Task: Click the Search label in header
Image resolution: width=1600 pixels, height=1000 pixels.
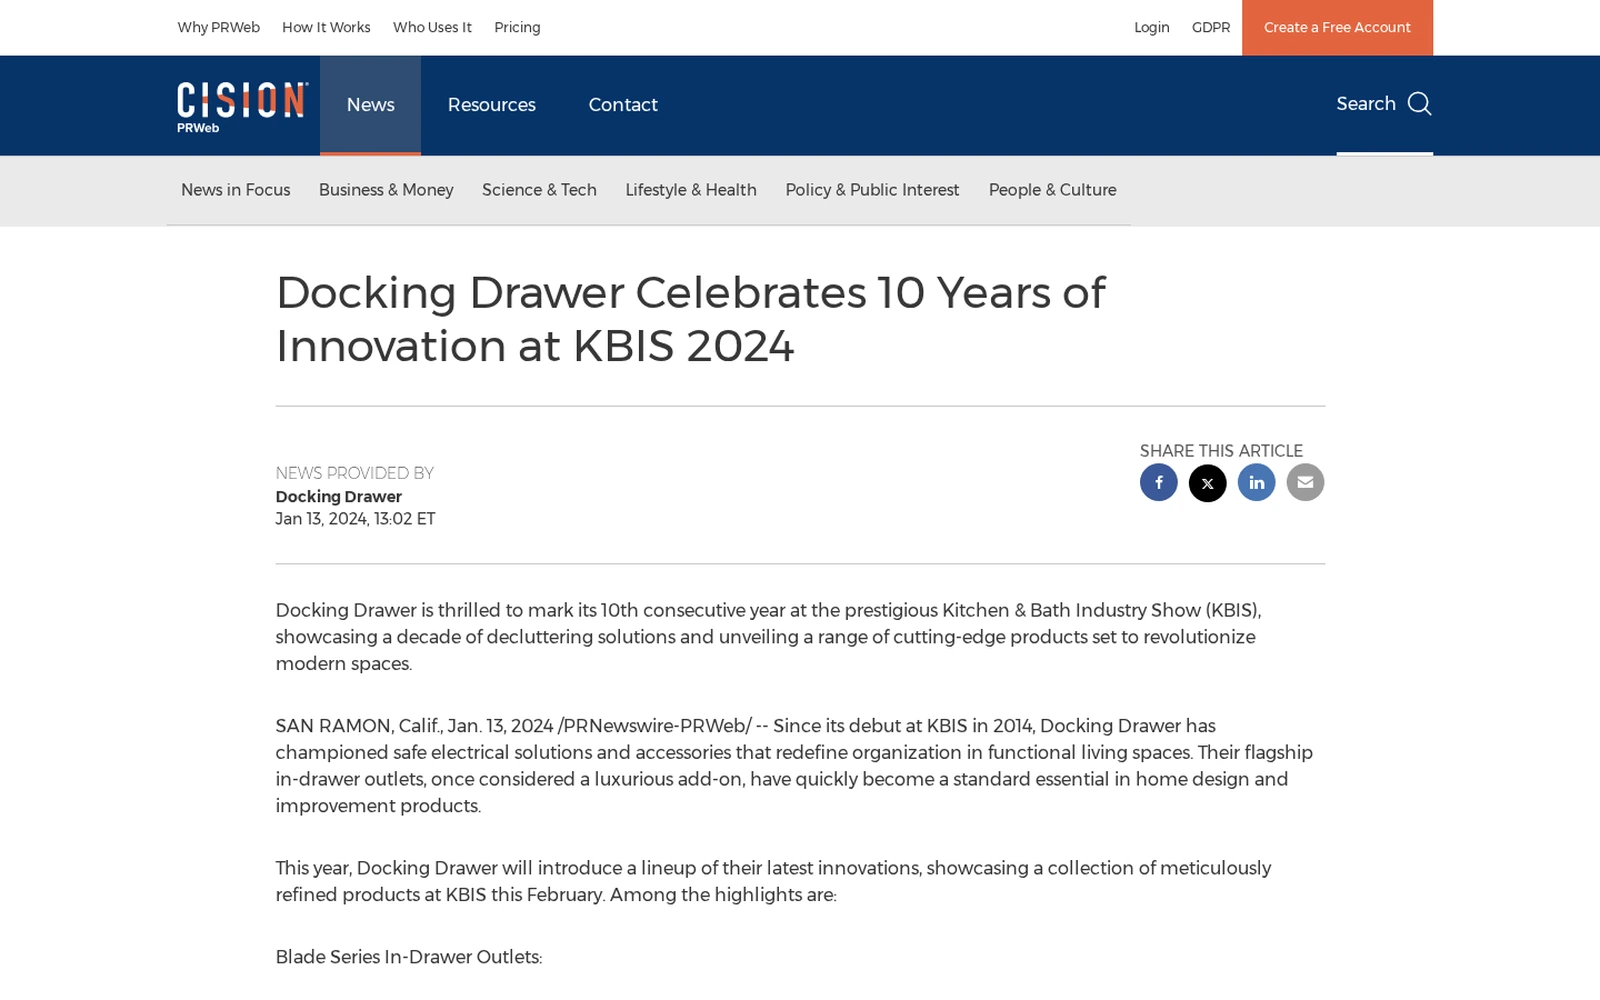Action: click(x=1366, y=104)
